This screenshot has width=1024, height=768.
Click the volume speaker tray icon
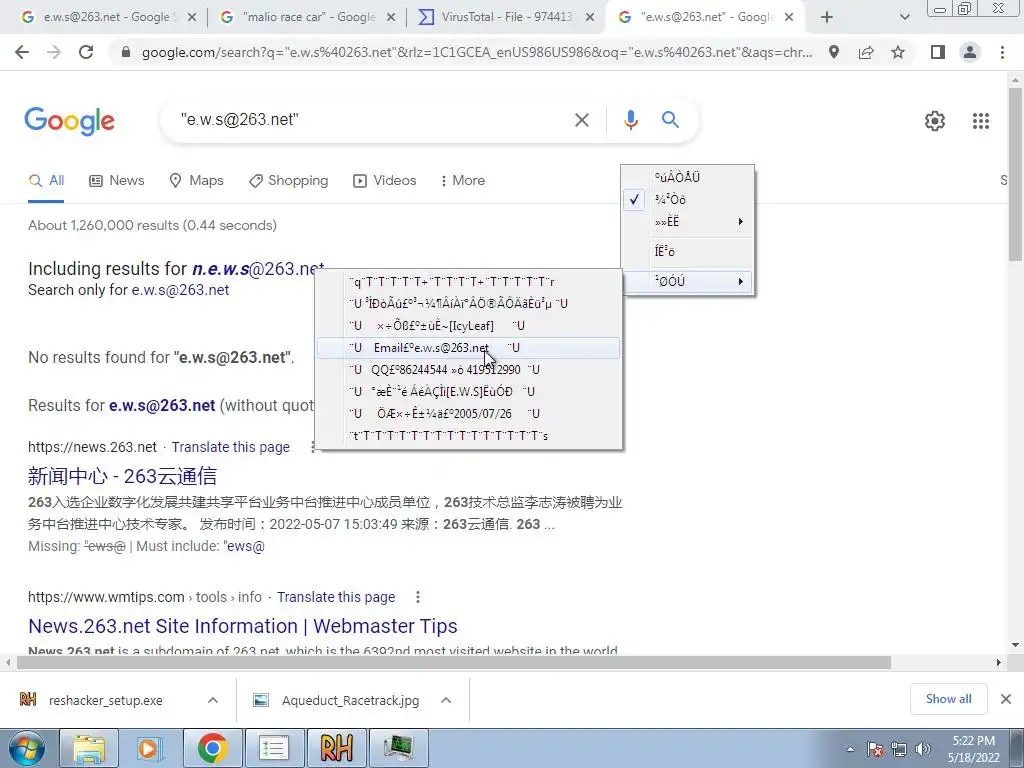click(923, 749)
